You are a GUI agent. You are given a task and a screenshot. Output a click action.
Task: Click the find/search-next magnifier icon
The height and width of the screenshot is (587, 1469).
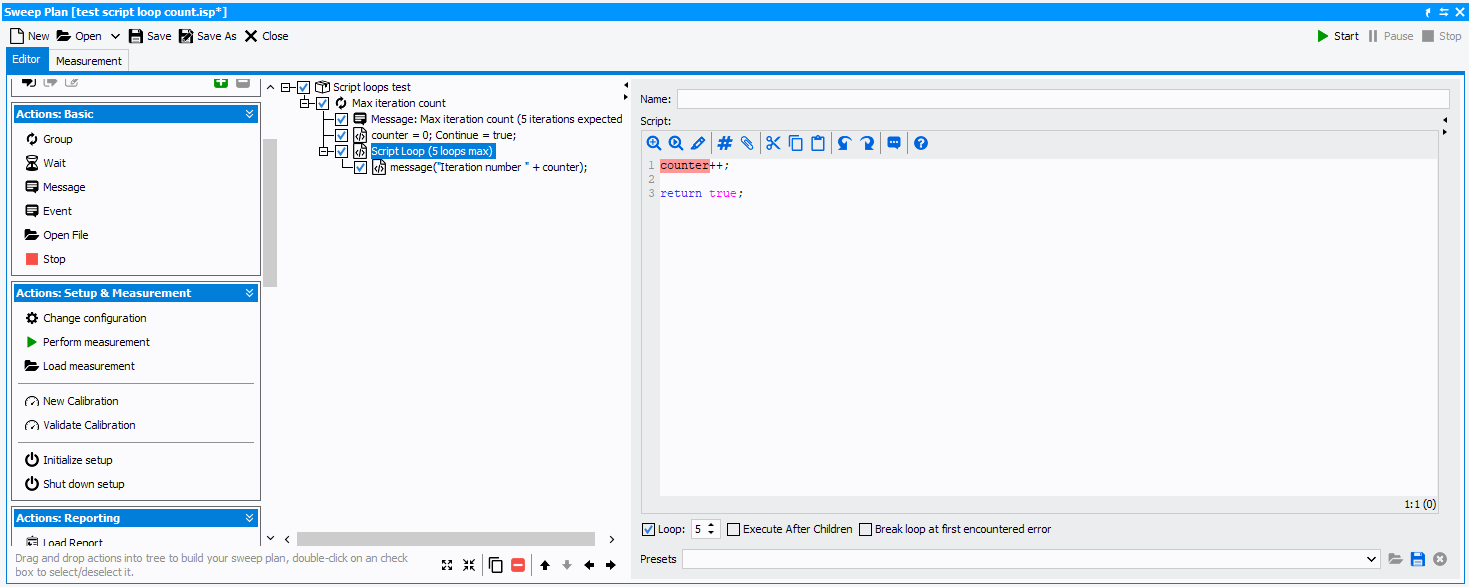(676, 143)
